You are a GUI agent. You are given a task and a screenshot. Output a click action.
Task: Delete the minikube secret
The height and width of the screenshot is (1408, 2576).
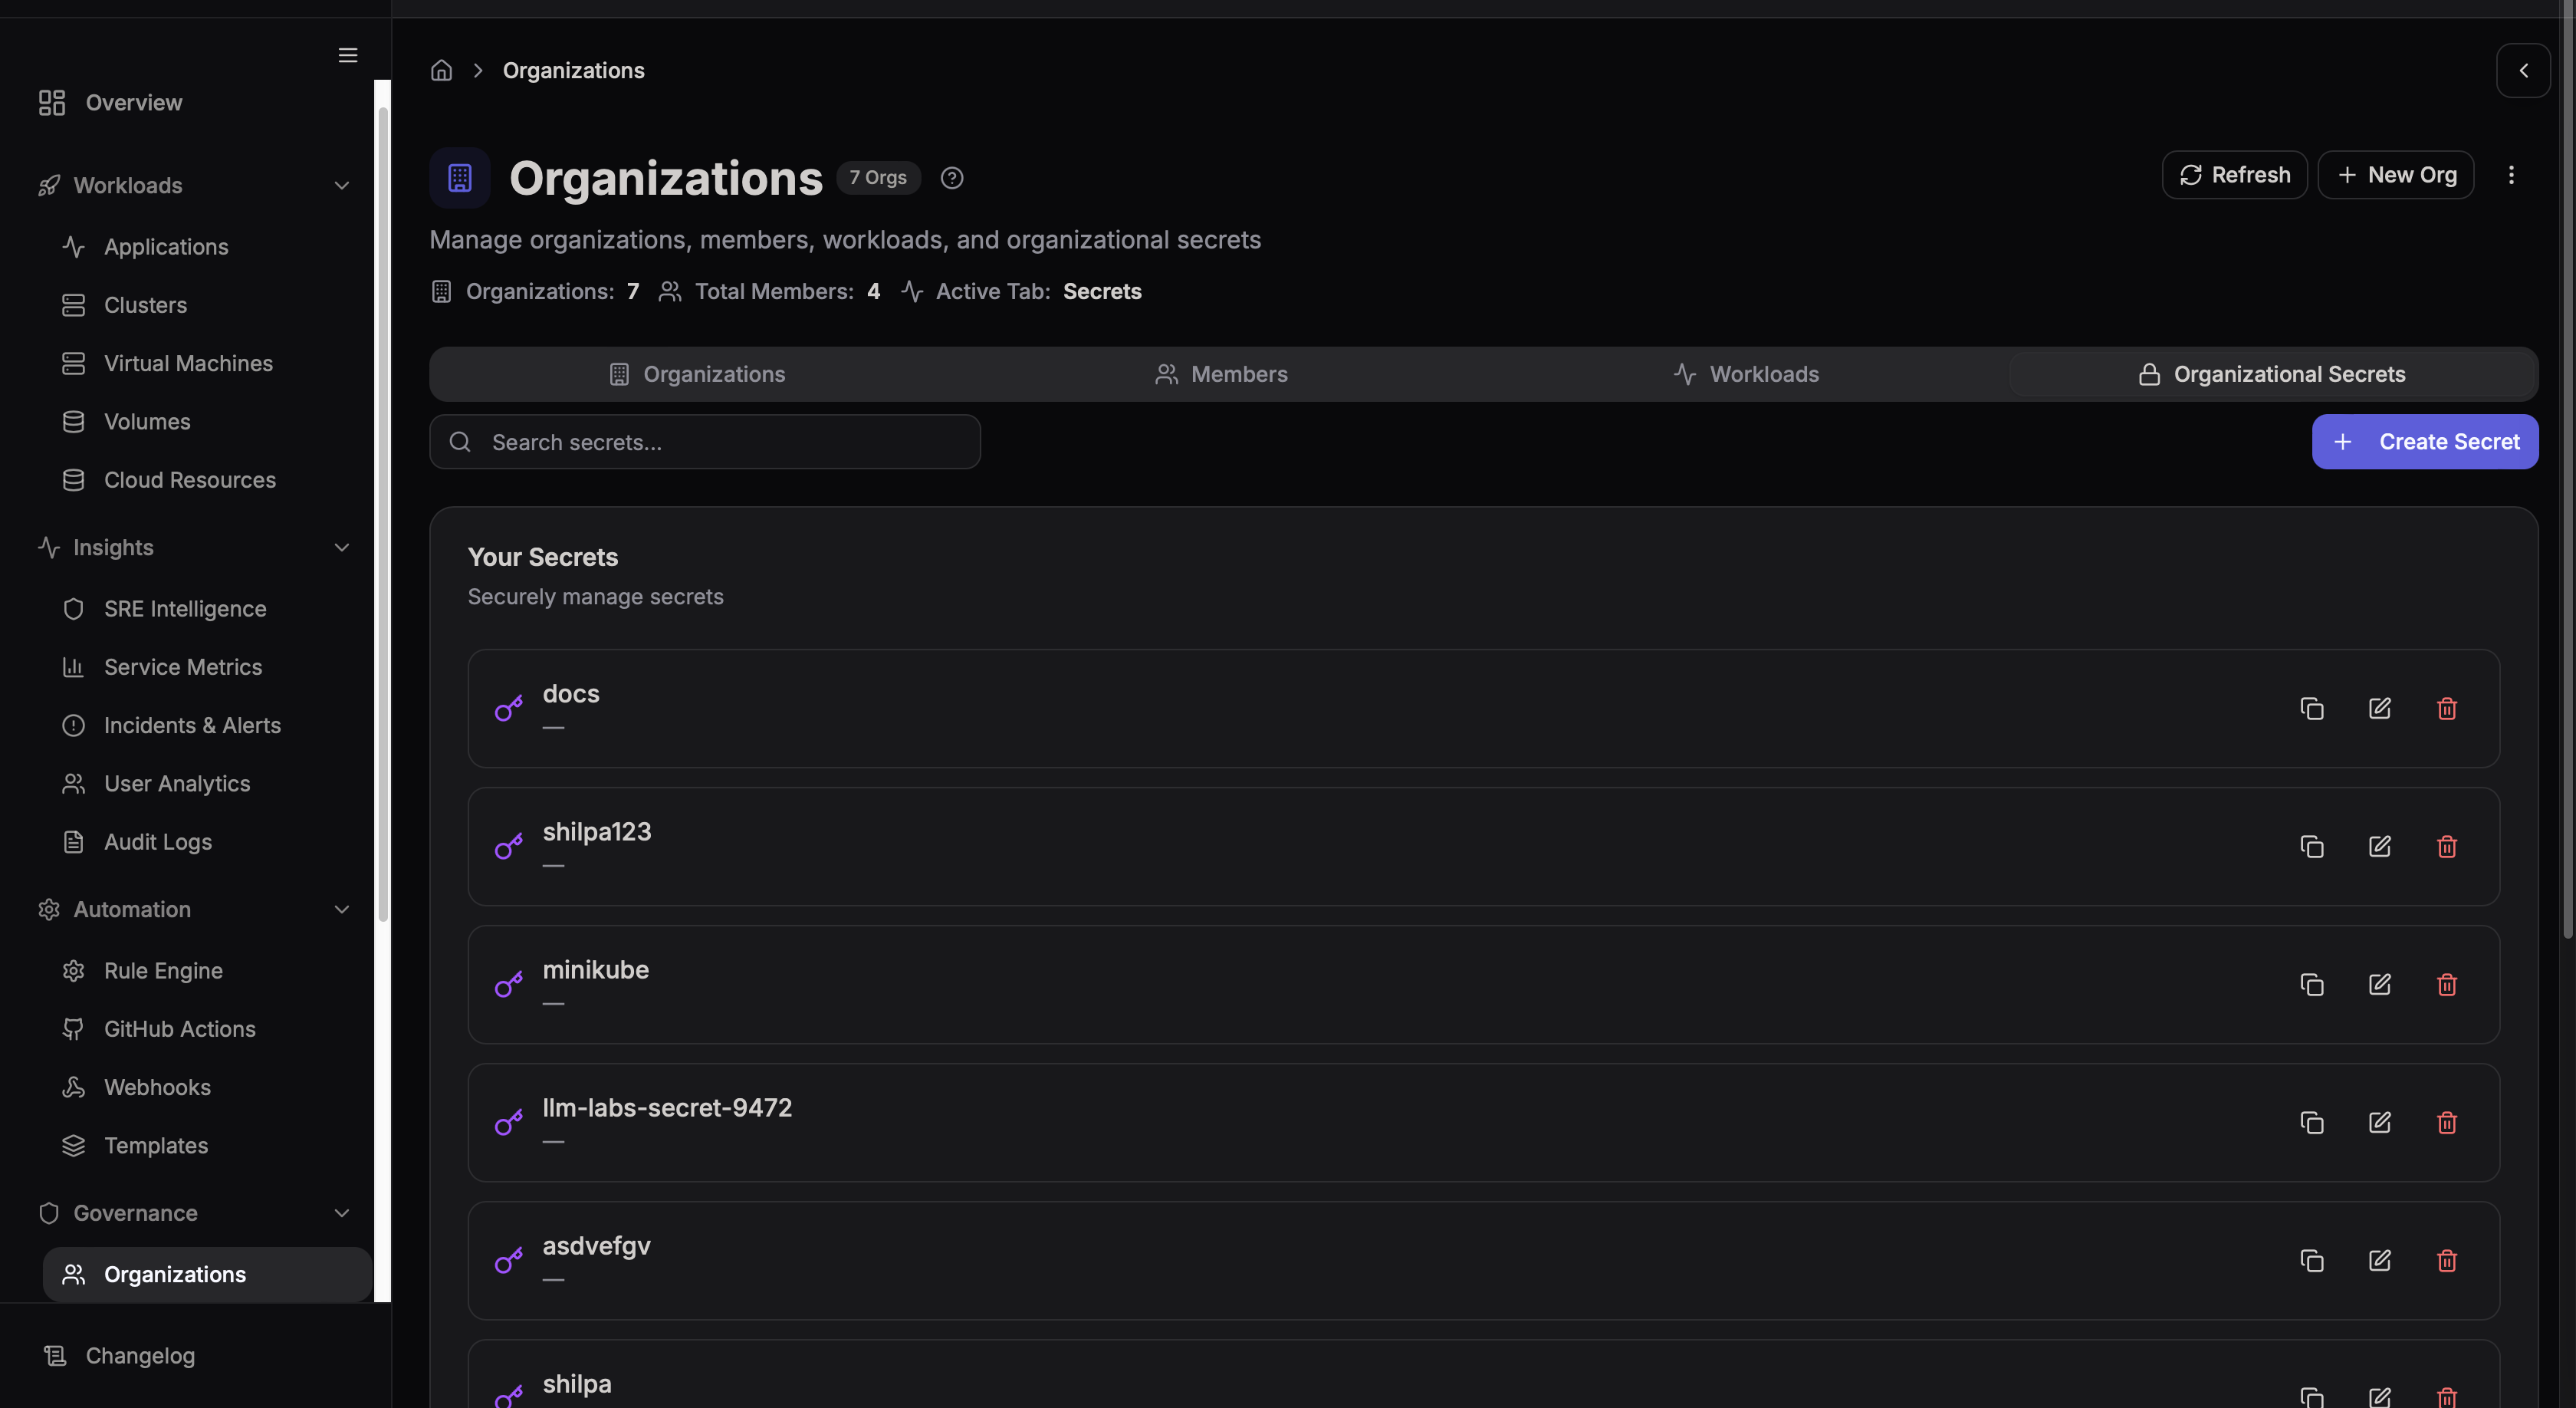(x=2446, y=985)
